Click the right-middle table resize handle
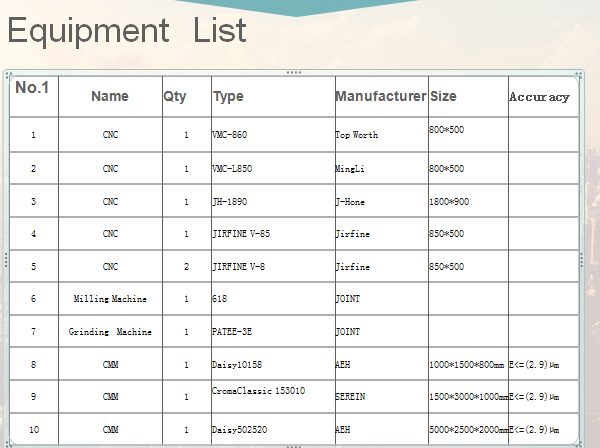The image size is (600, 448). (x=581, y=258)
